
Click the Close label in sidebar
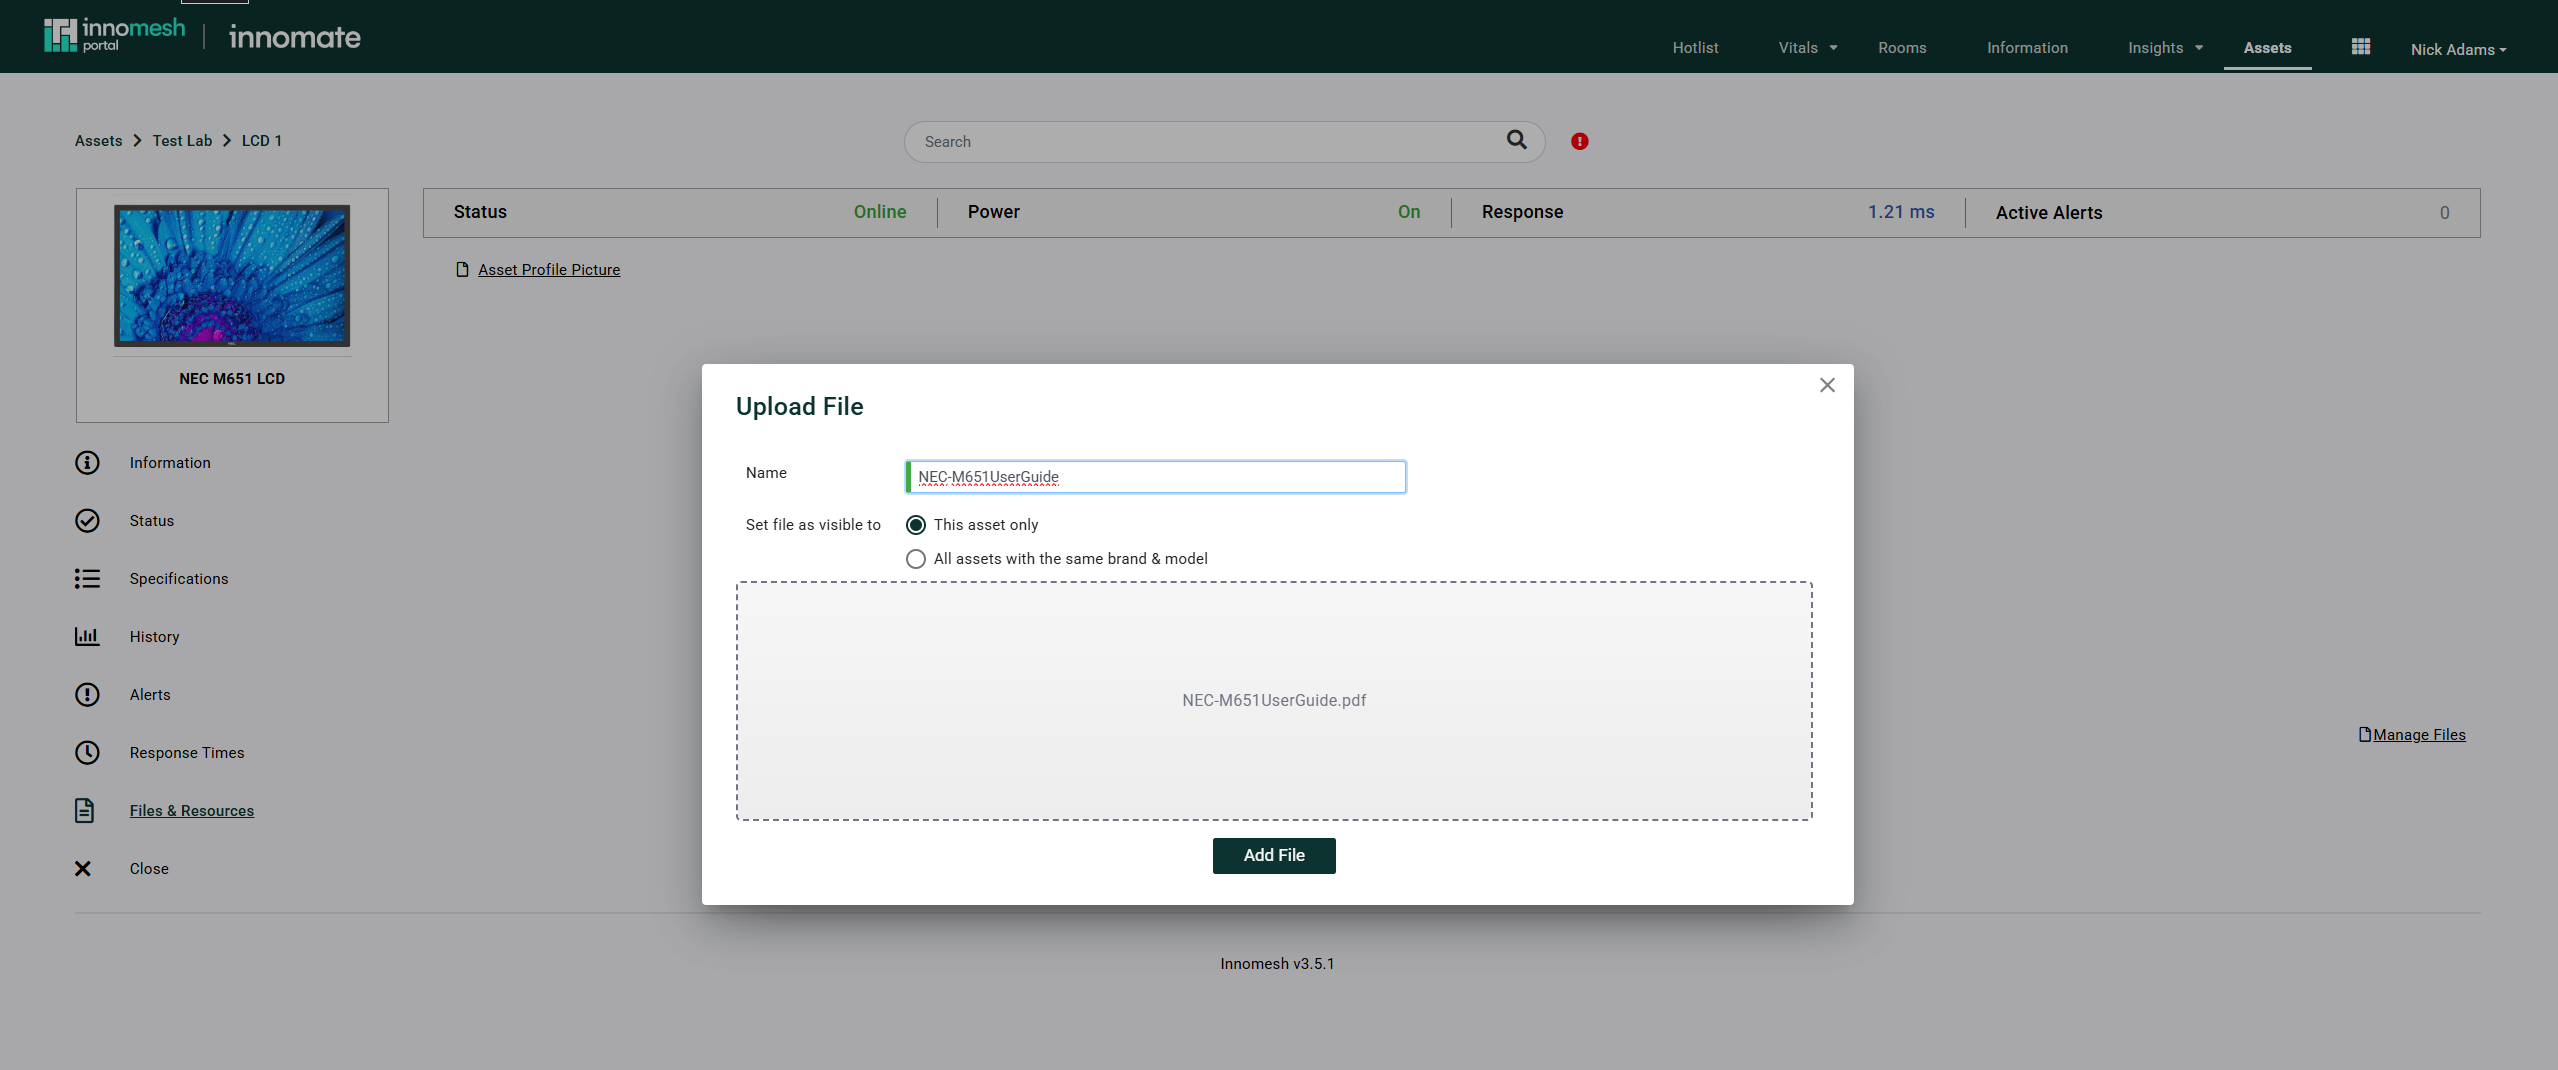[x=149, y=868]
